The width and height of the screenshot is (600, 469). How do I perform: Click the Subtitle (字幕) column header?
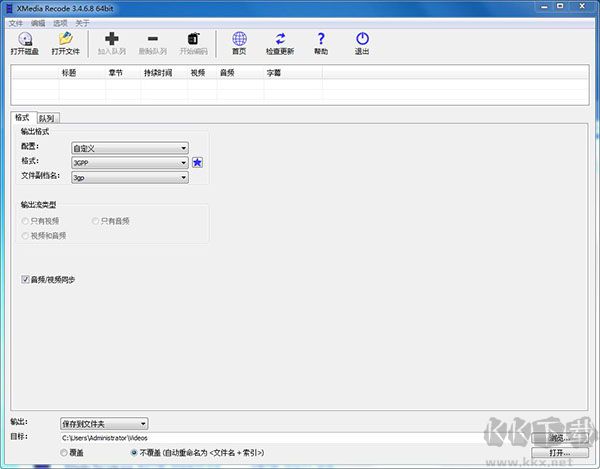click(293, 73)
